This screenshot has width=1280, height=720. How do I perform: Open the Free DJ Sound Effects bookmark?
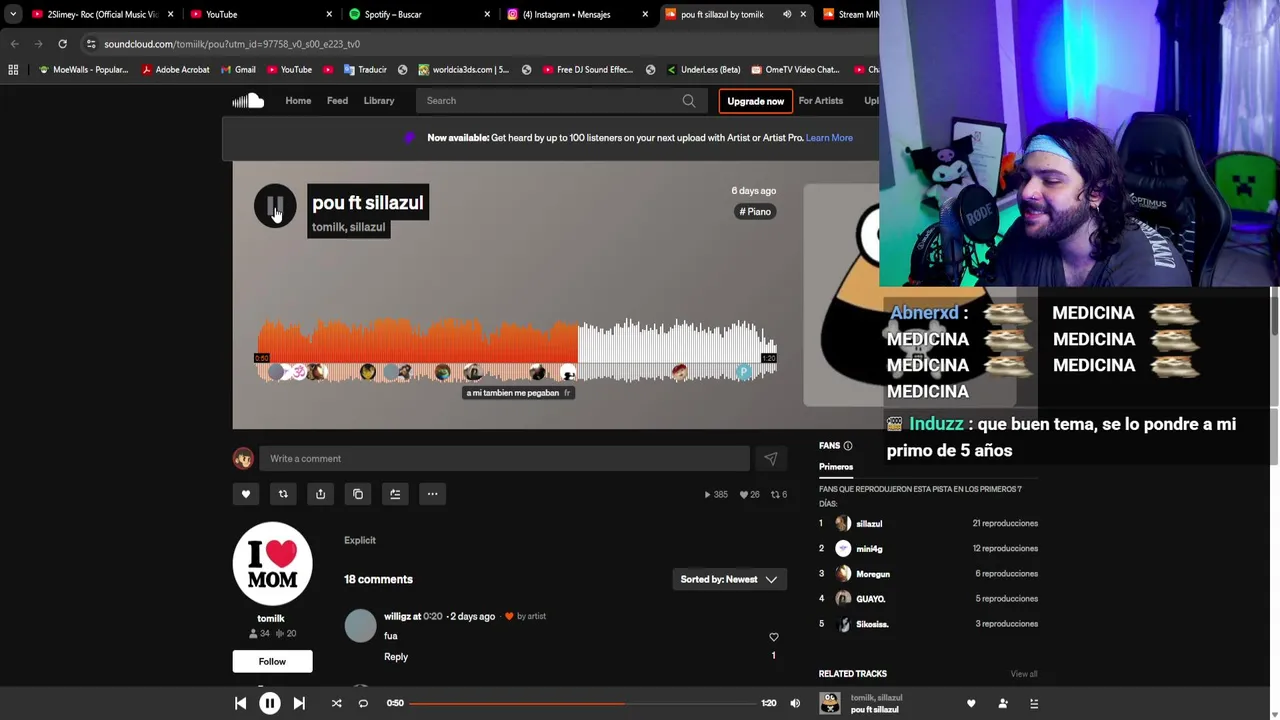point(588,70)
